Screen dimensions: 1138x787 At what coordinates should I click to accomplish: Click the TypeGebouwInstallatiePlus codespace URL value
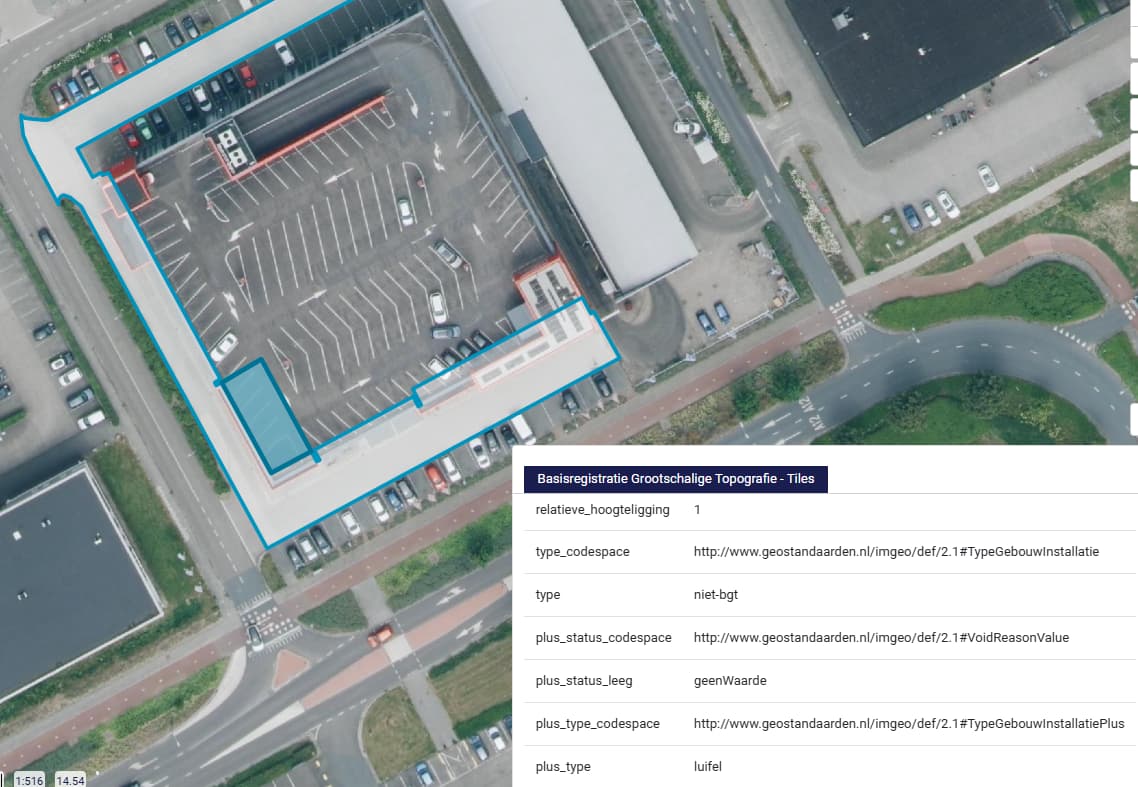(909, 723)
